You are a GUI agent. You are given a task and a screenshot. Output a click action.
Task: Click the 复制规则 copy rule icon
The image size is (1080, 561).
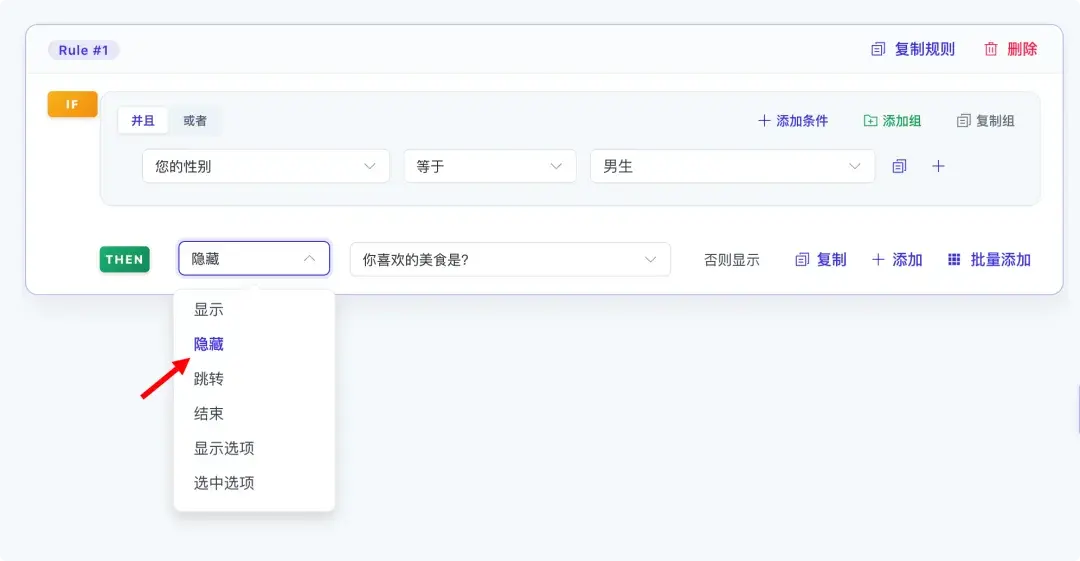pyautogui.click(x=878, y=49)
